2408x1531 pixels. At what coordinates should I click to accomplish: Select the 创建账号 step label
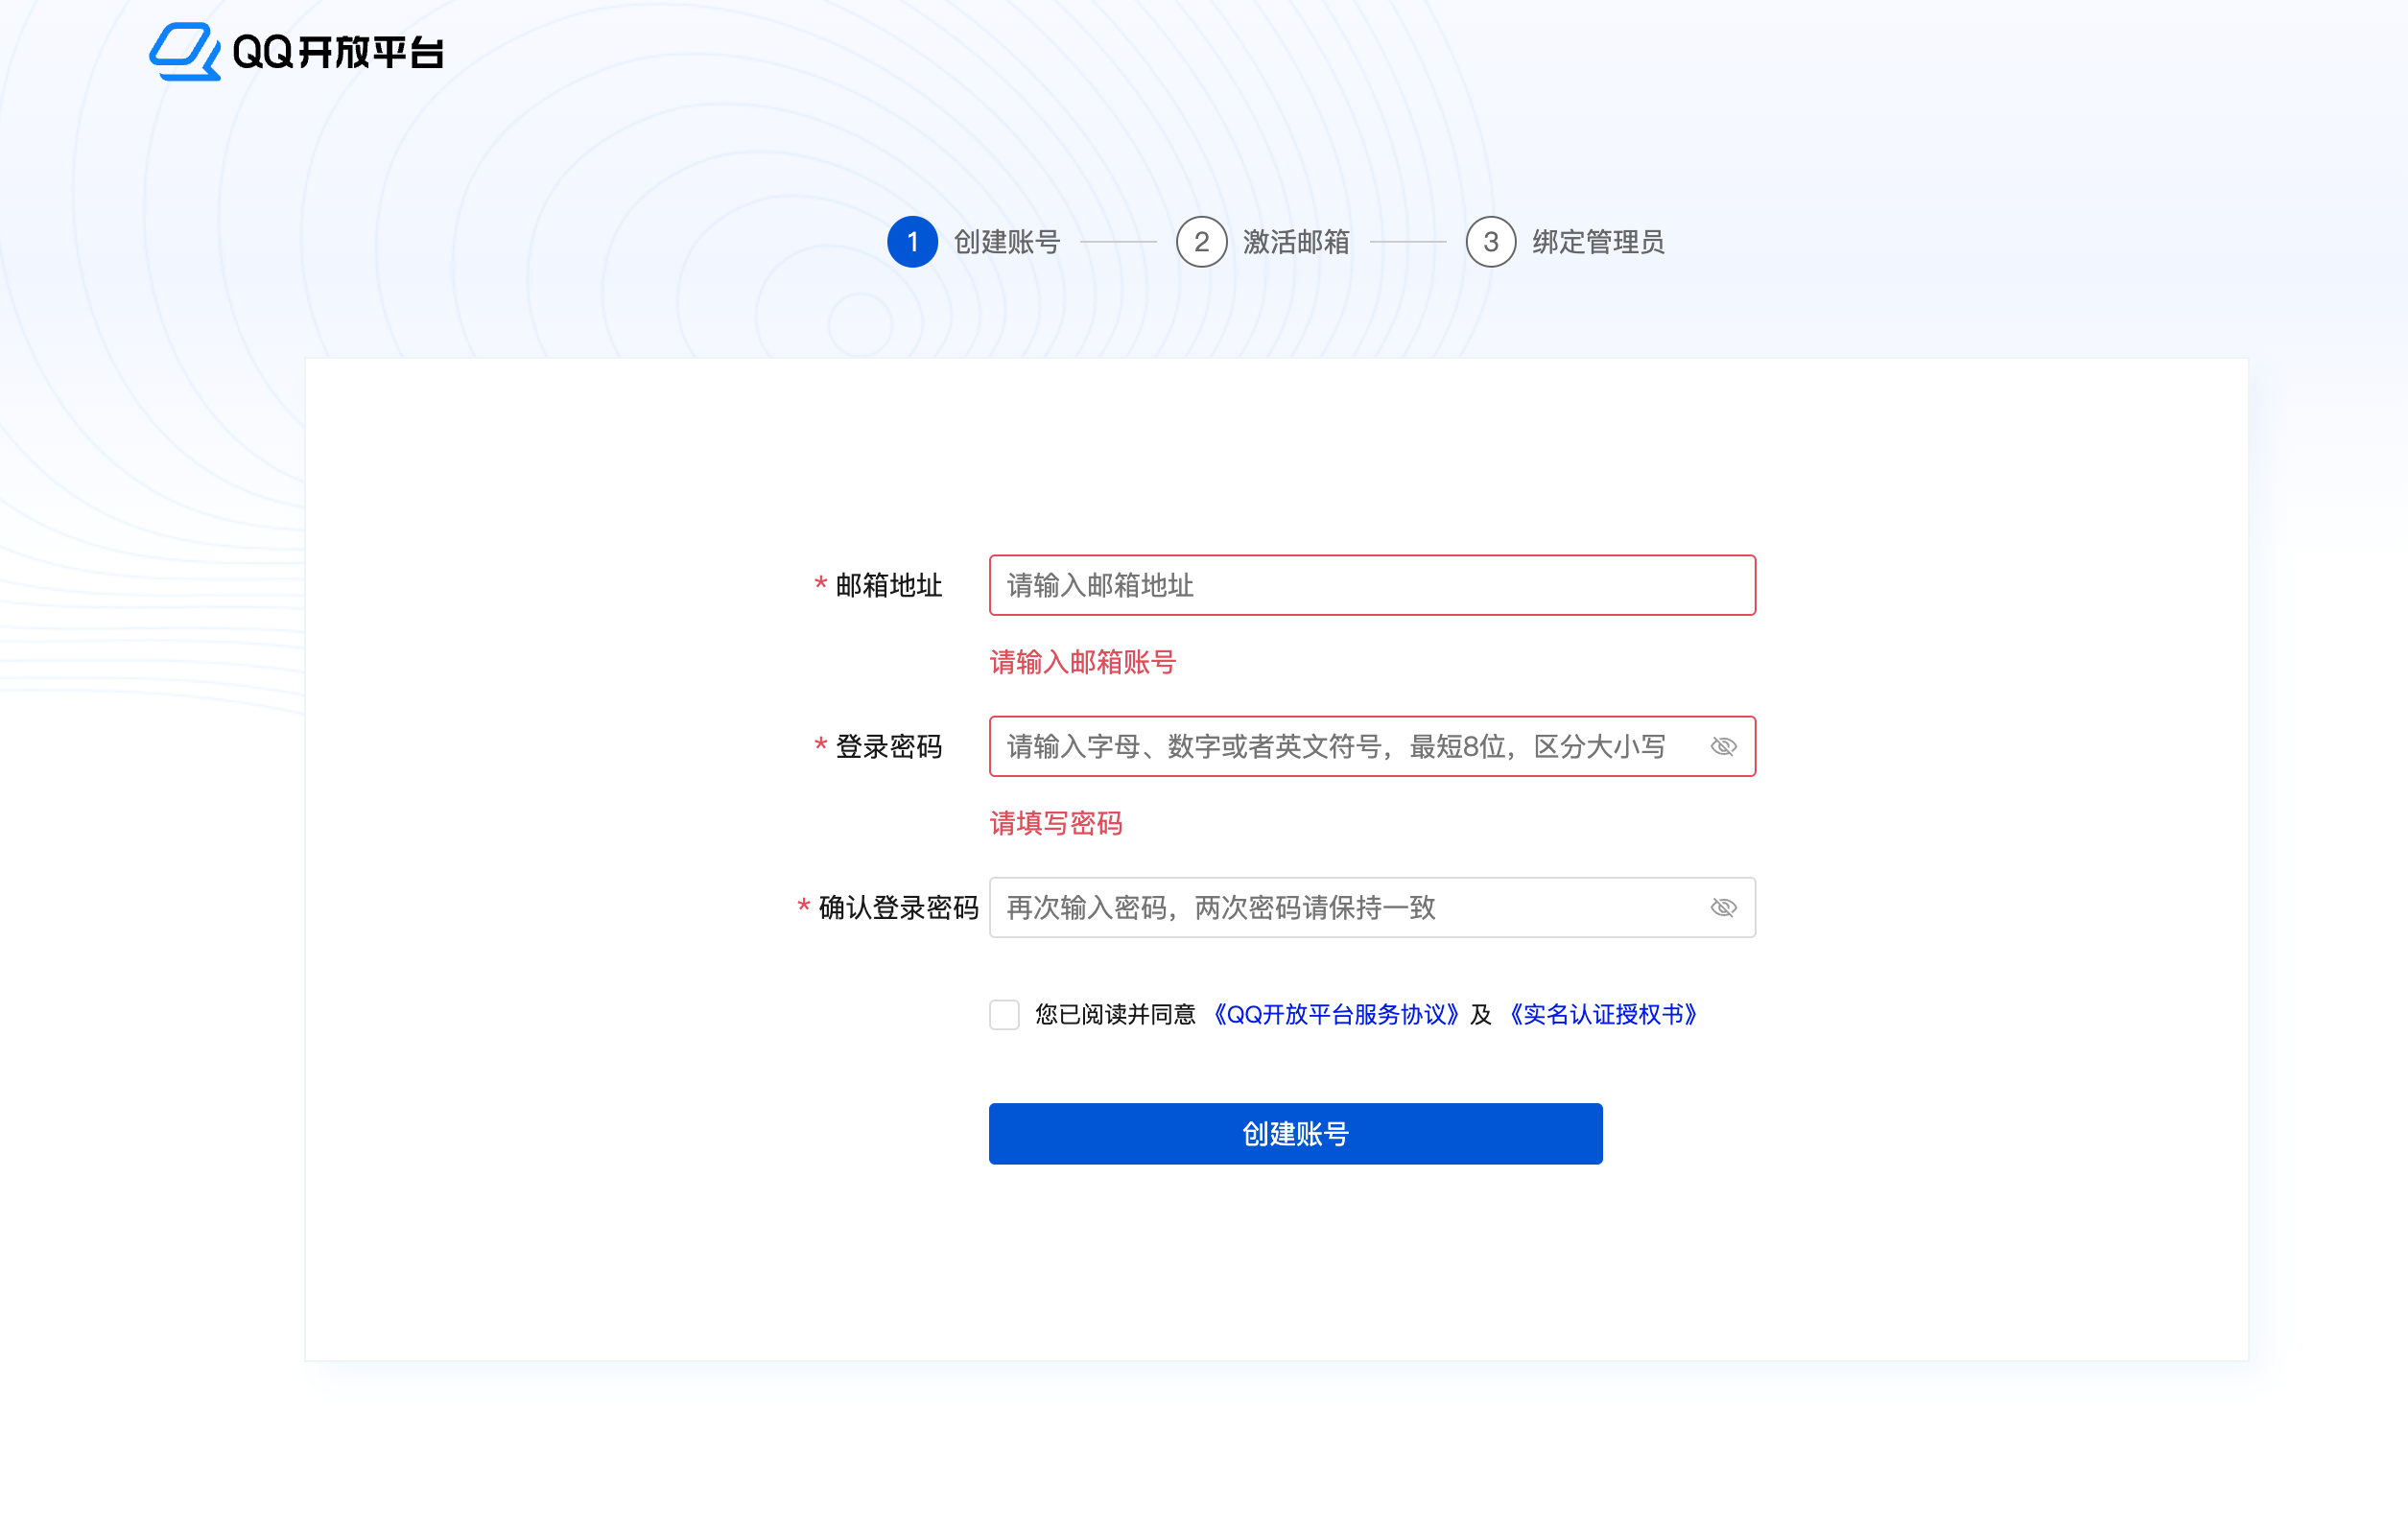pos(1006,242)
